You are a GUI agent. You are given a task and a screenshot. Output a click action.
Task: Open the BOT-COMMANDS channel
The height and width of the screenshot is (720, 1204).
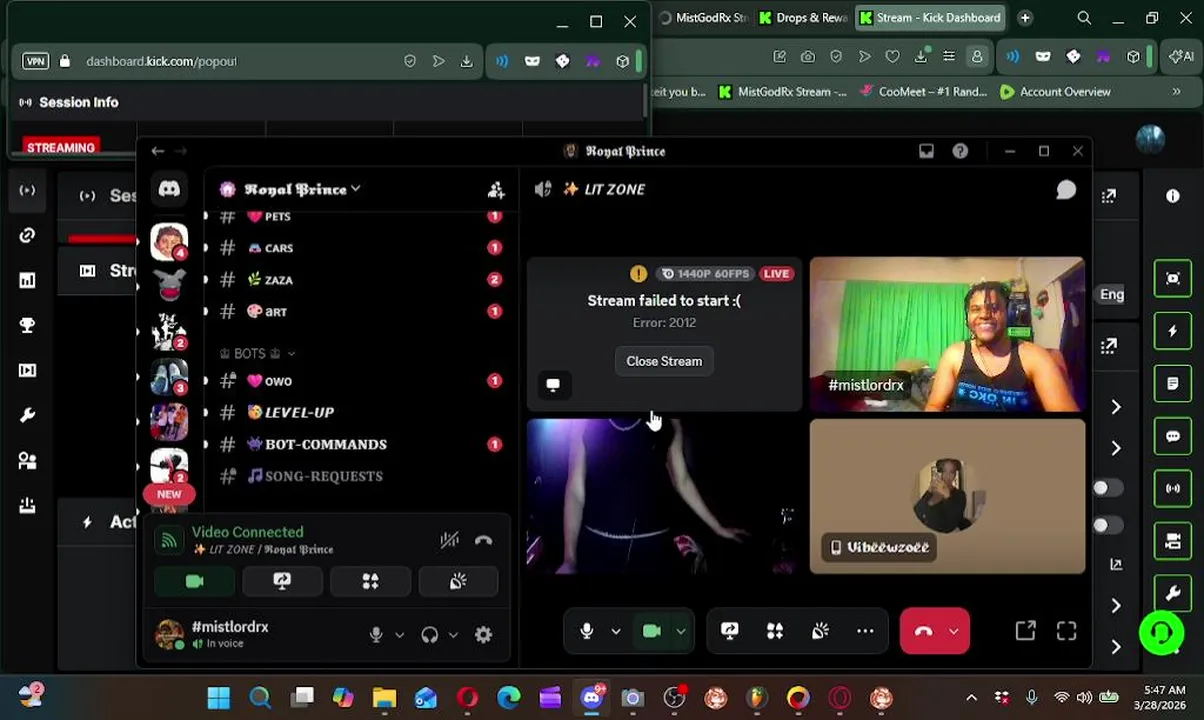tap(358, 444)
